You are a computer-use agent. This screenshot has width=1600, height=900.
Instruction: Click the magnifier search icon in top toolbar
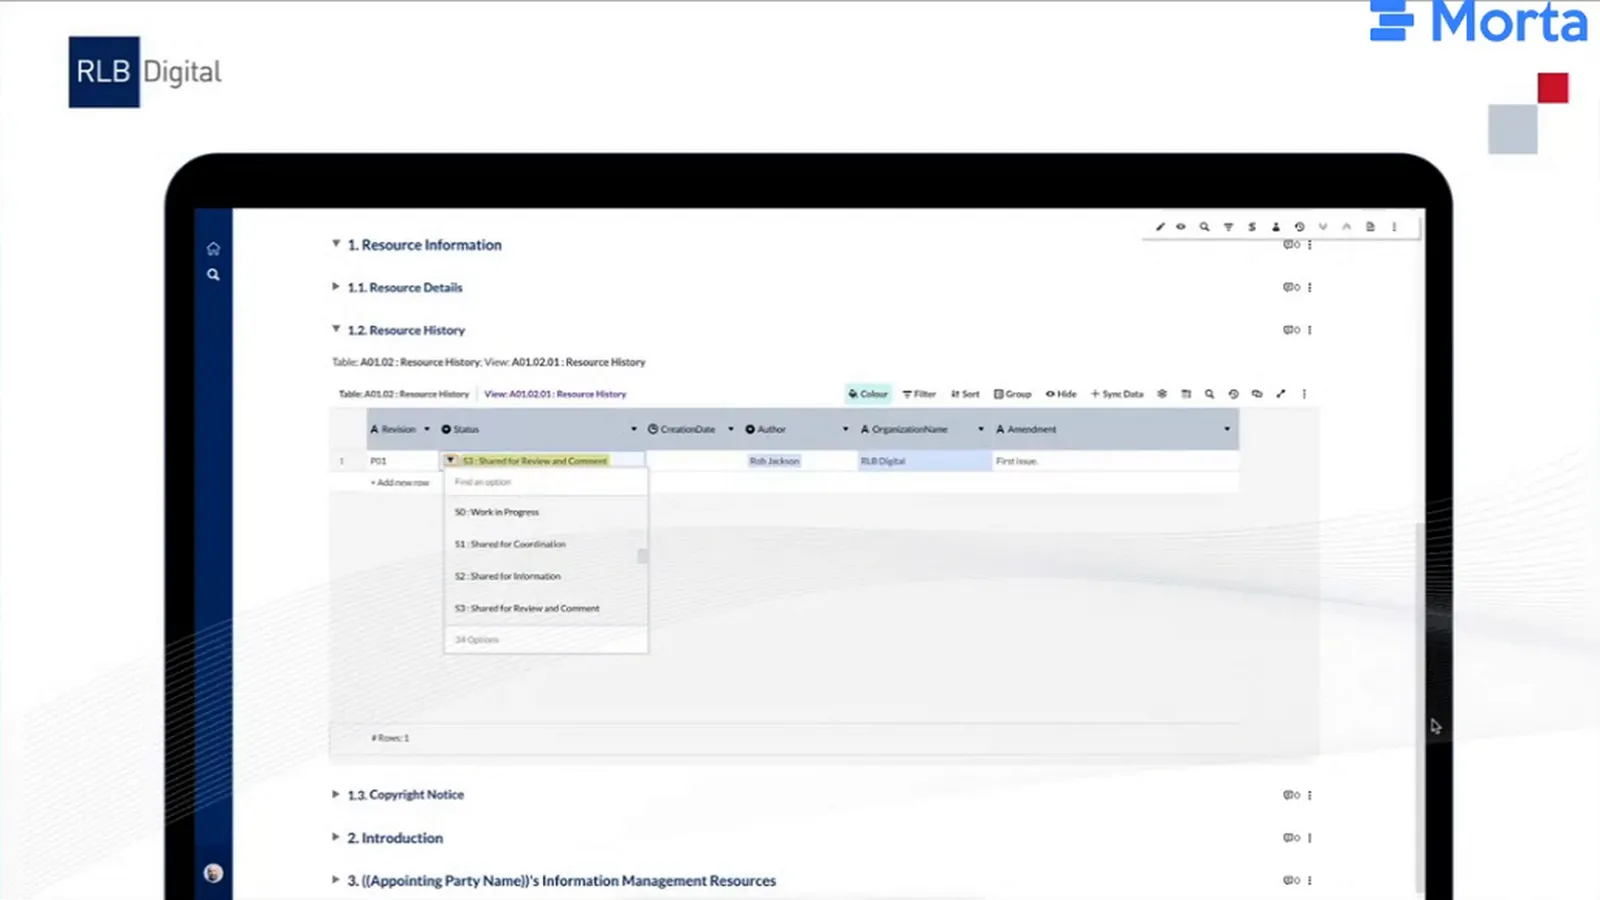(x=1204, y=227)
